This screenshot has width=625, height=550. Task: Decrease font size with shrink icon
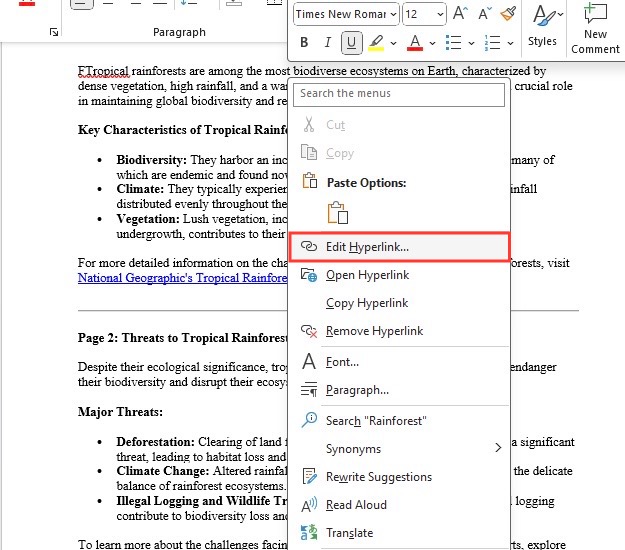pyautogui.click(x=485, y=14)
